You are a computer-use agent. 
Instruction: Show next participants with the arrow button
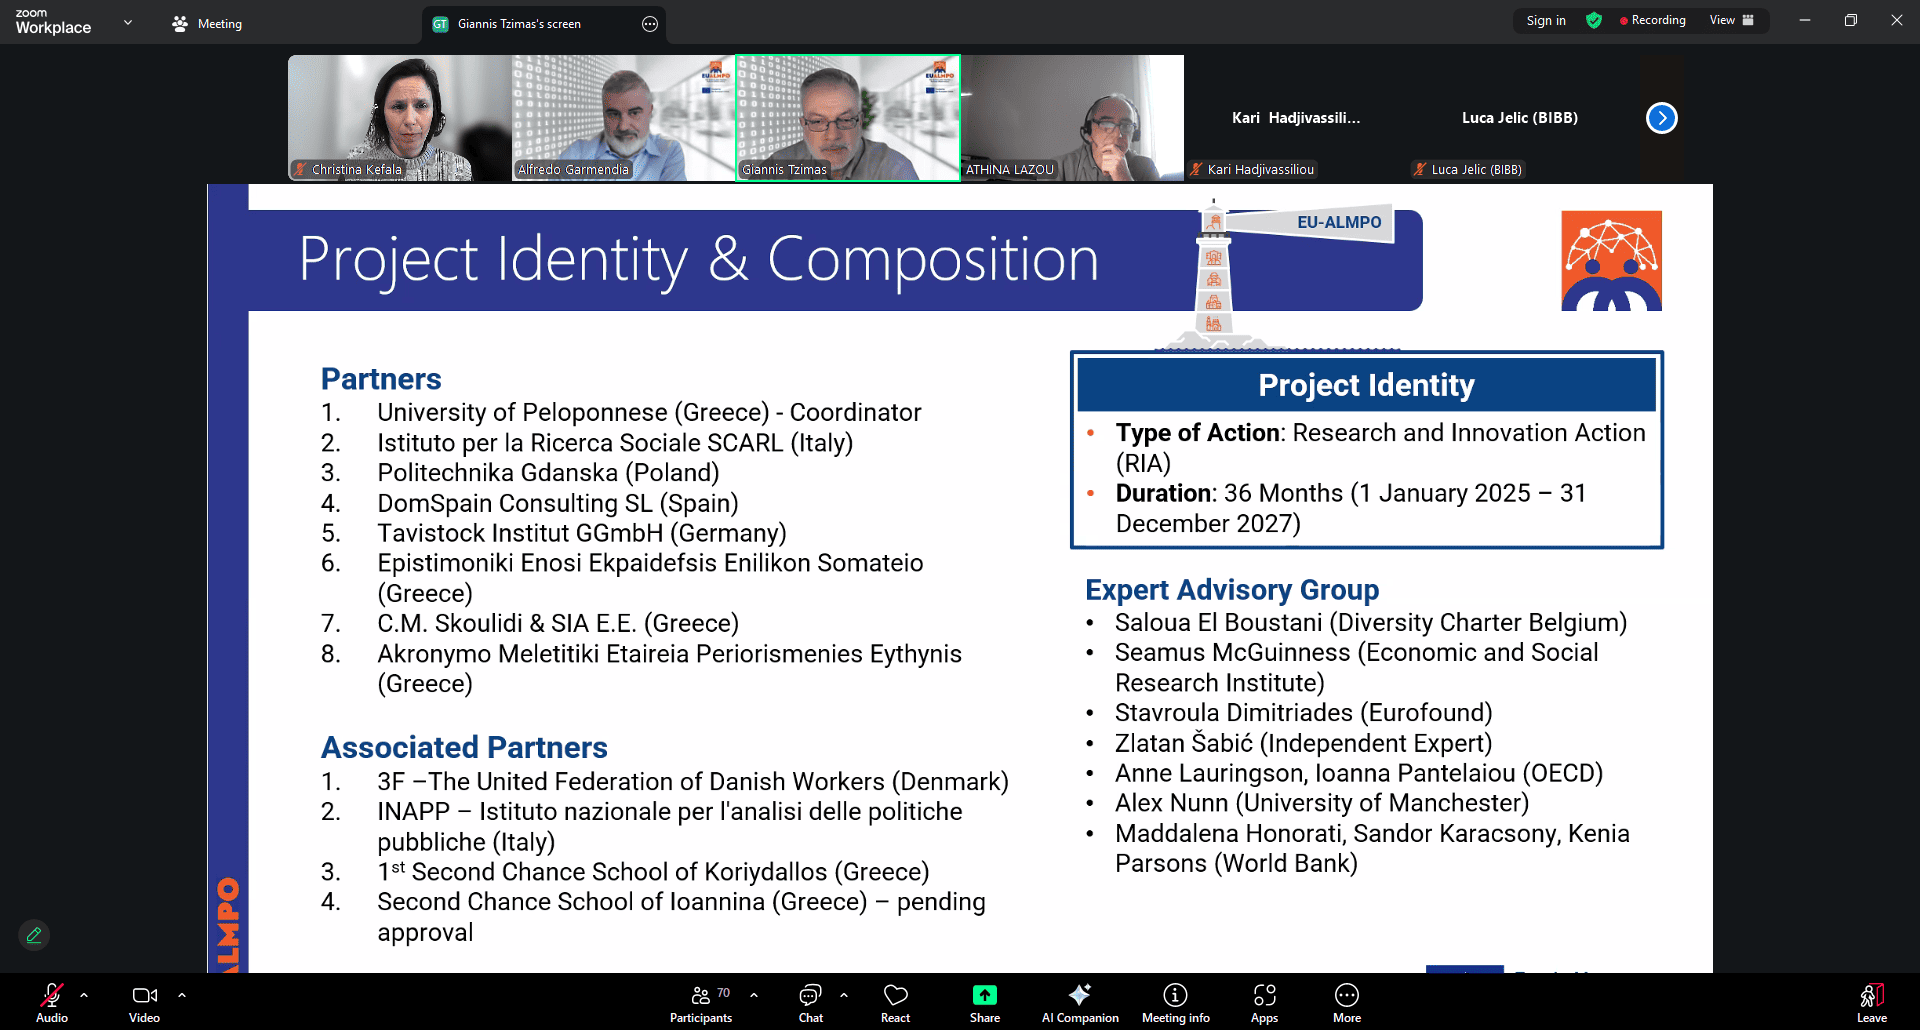(1661, 118)
